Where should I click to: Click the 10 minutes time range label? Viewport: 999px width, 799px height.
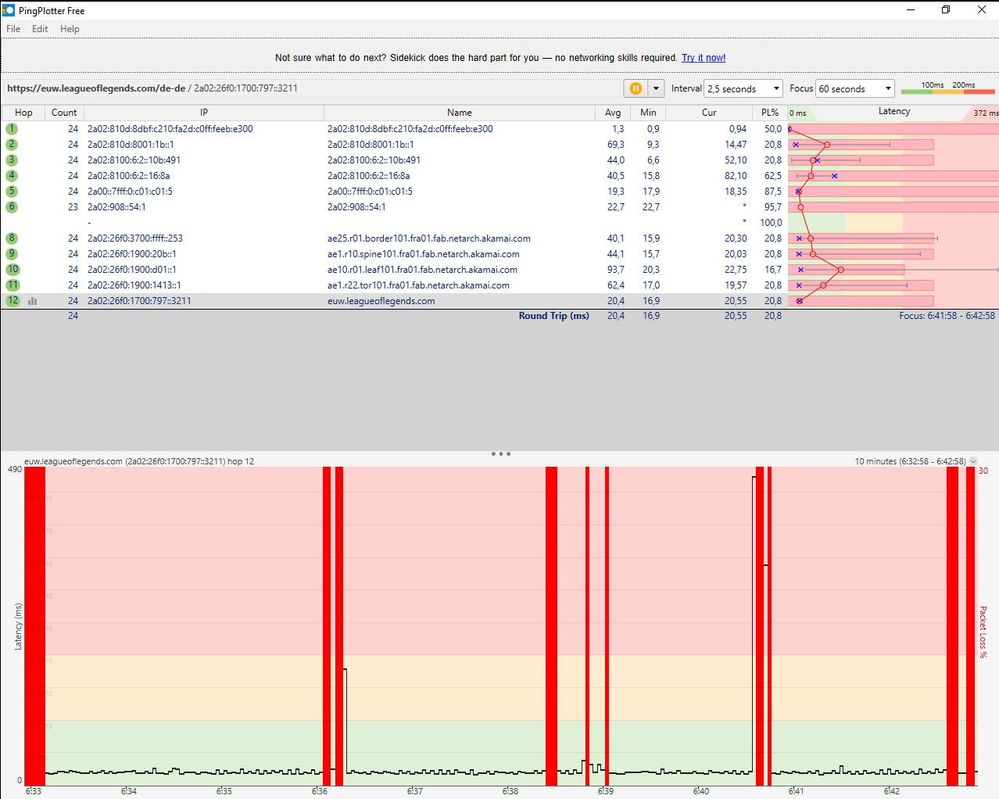point(910,461)
